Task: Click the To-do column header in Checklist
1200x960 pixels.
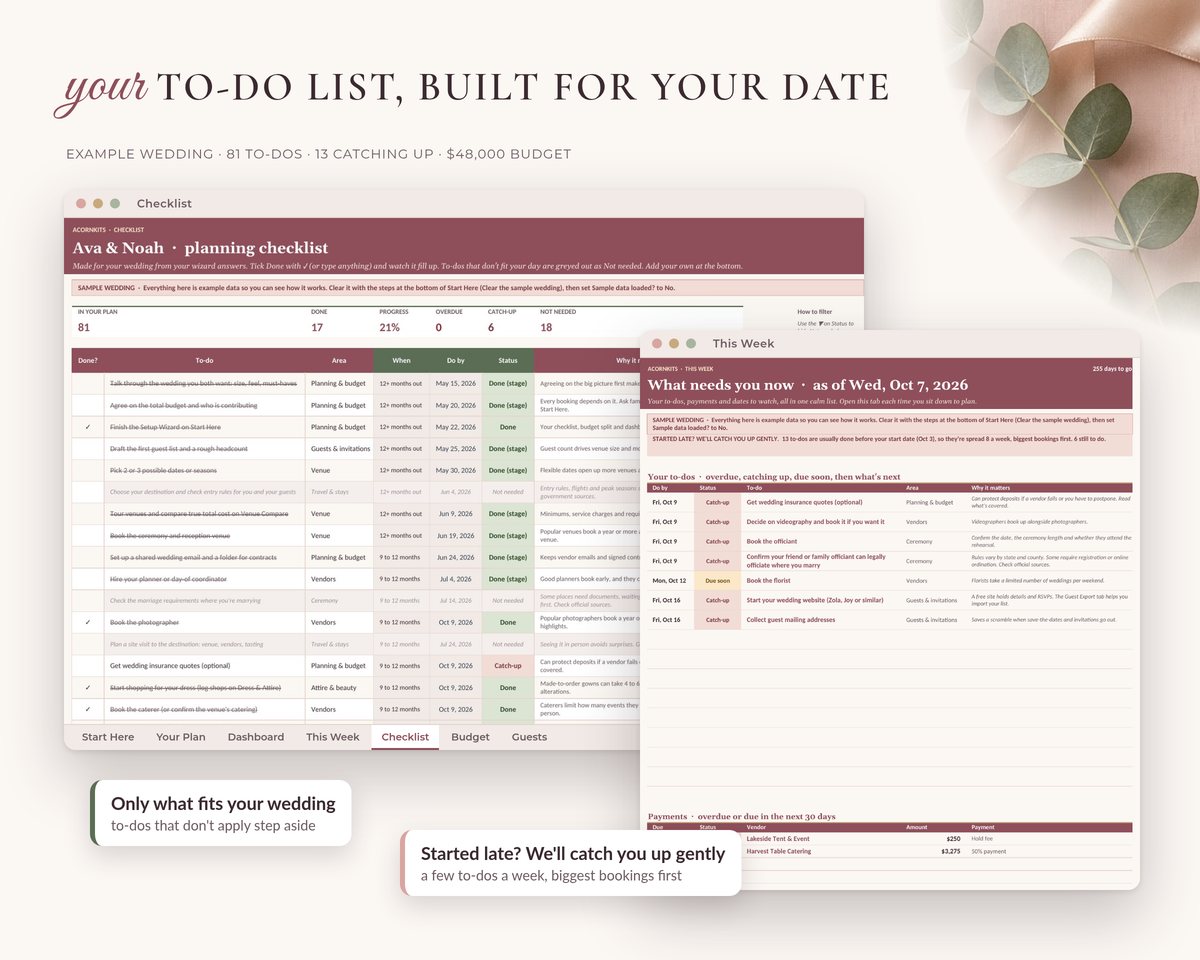Action: (205, 360)
